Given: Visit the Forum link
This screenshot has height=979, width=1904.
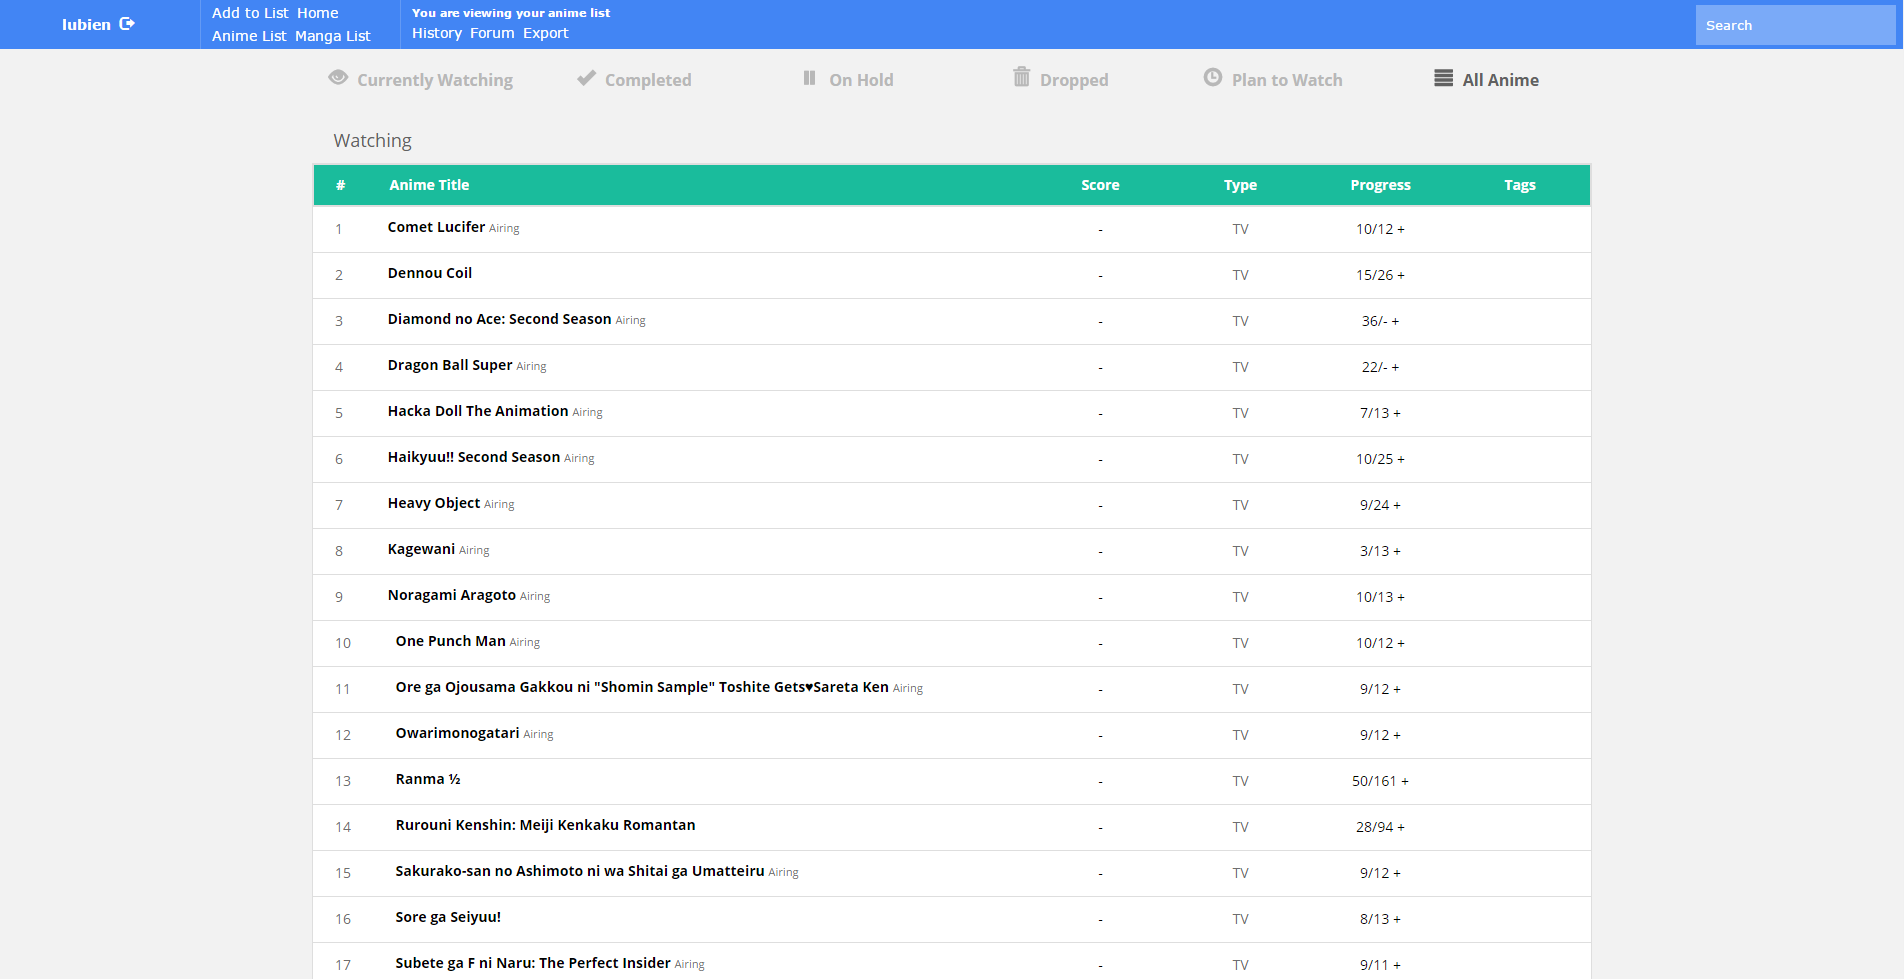Looking at the screenshot, I should click(492, 33).
